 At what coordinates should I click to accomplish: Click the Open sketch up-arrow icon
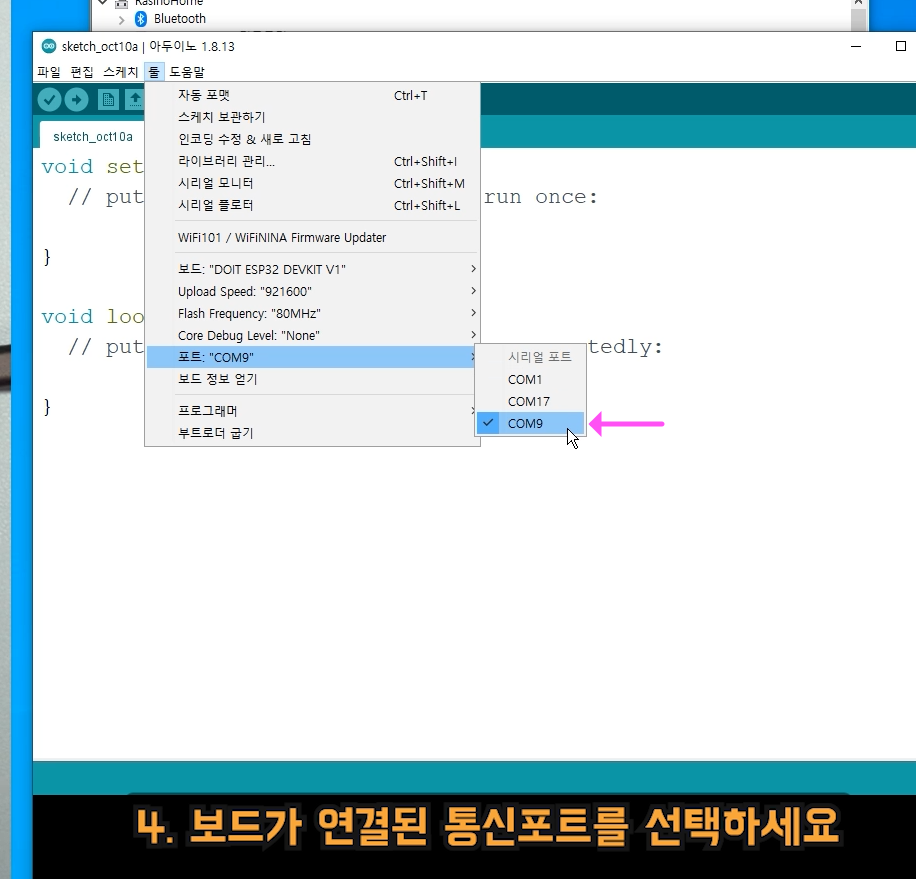(135, 100)
